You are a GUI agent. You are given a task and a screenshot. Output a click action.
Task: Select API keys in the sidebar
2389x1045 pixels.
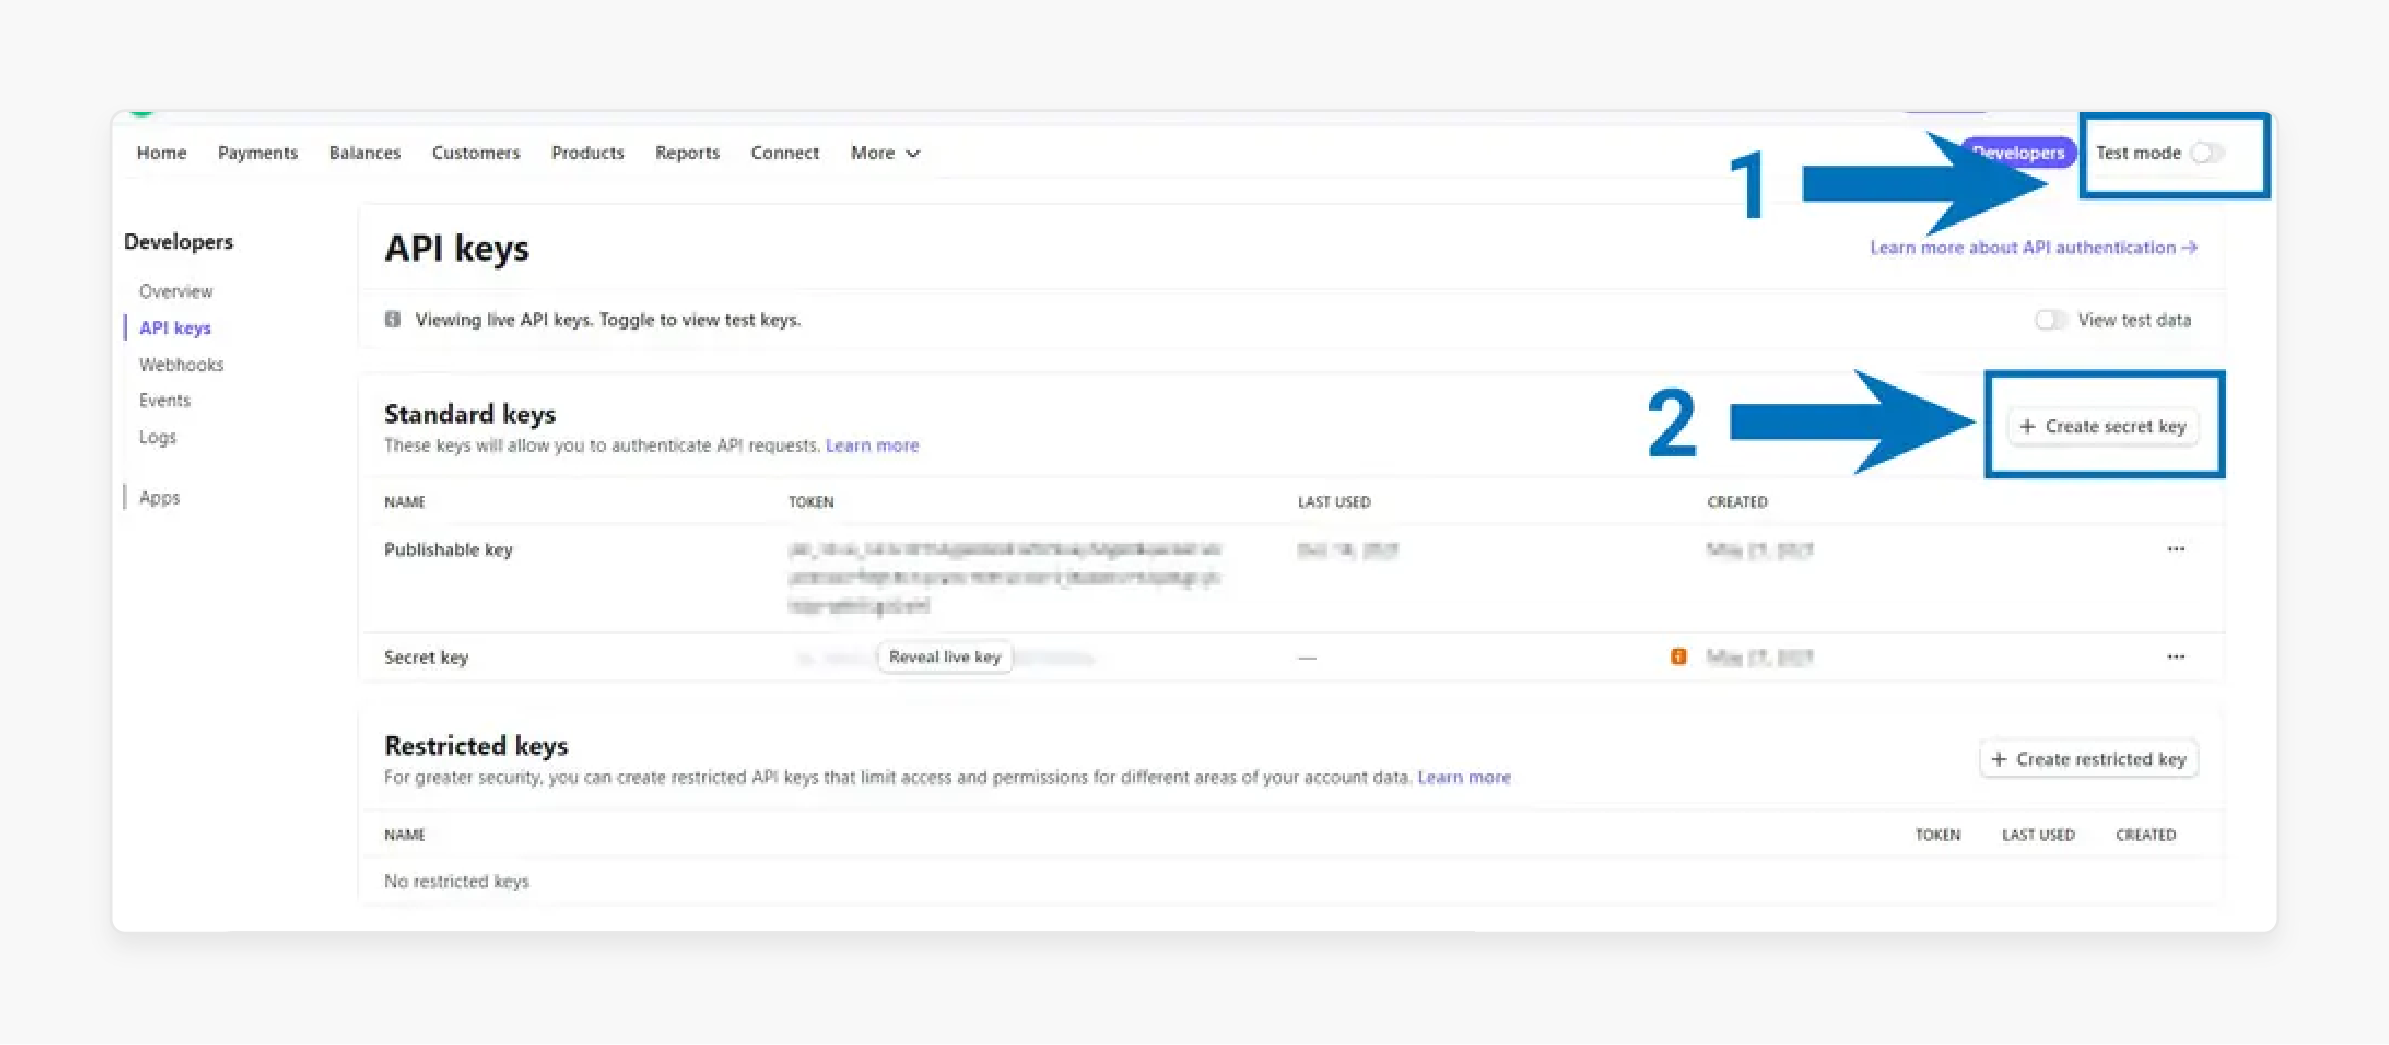tap(175, 328)
